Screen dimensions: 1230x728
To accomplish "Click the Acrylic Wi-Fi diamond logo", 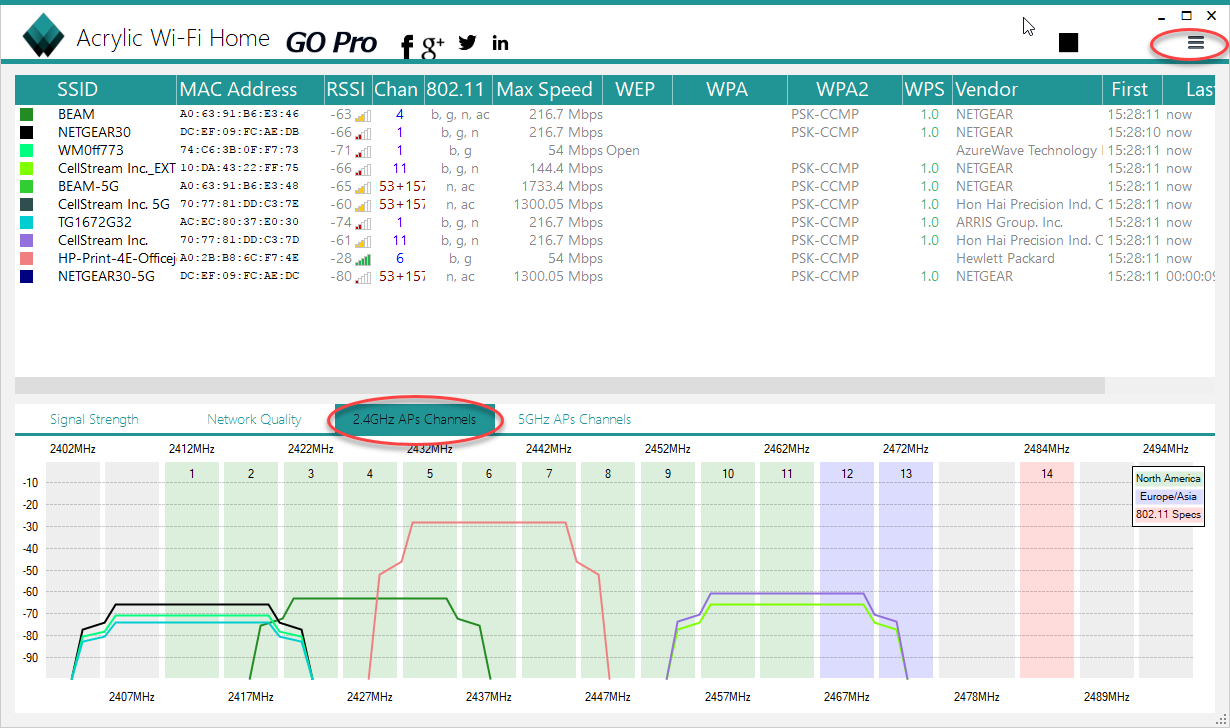I will point(44,38).
